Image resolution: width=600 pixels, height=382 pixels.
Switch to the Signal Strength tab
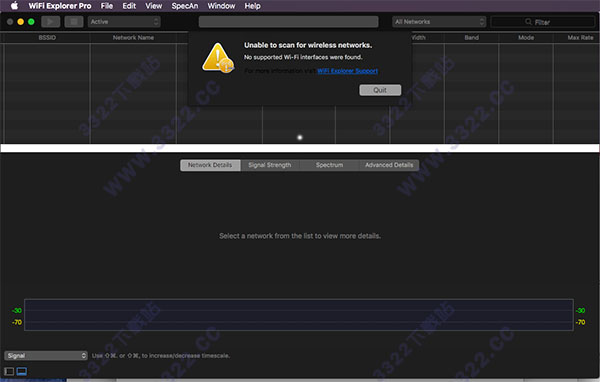point(270,165)
